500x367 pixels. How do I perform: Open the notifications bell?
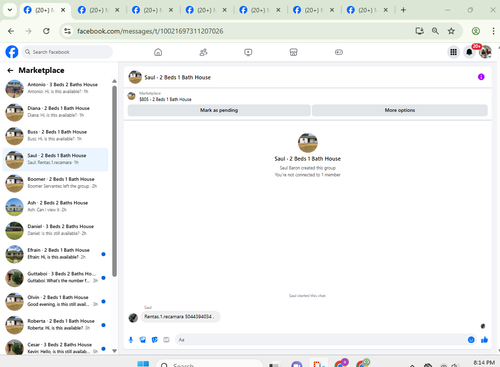[469, 52]
